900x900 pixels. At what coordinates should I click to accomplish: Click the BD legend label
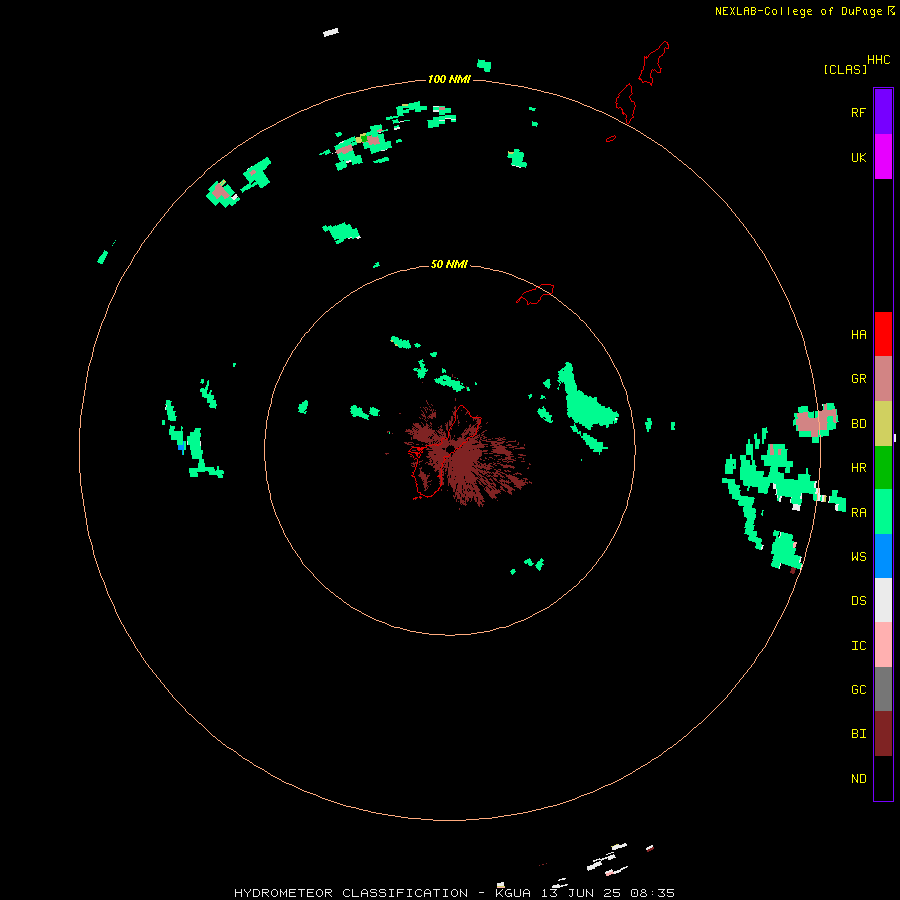[x=859, y=424]
